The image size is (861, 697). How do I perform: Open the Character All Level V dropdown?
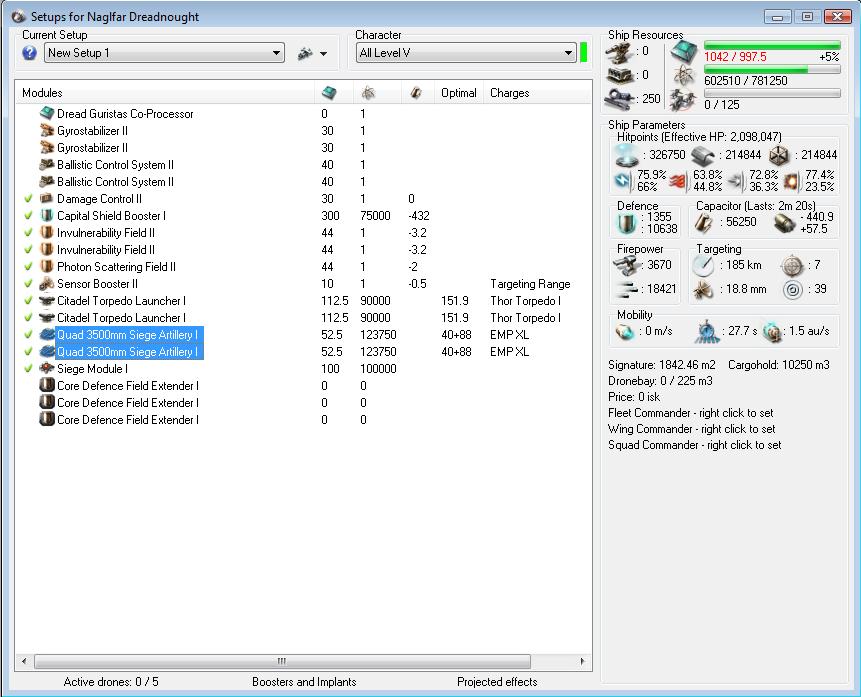pyautogui.click(x=466, y=53)
